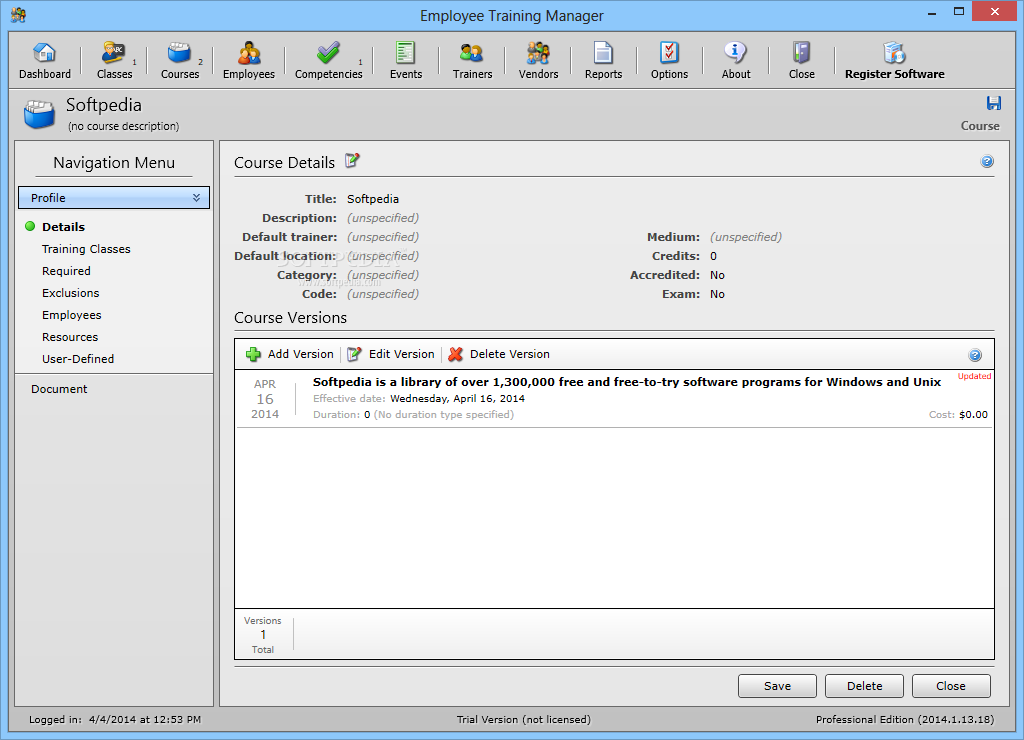Select User-Defined in navigation menu

click(x=78, y=359)
